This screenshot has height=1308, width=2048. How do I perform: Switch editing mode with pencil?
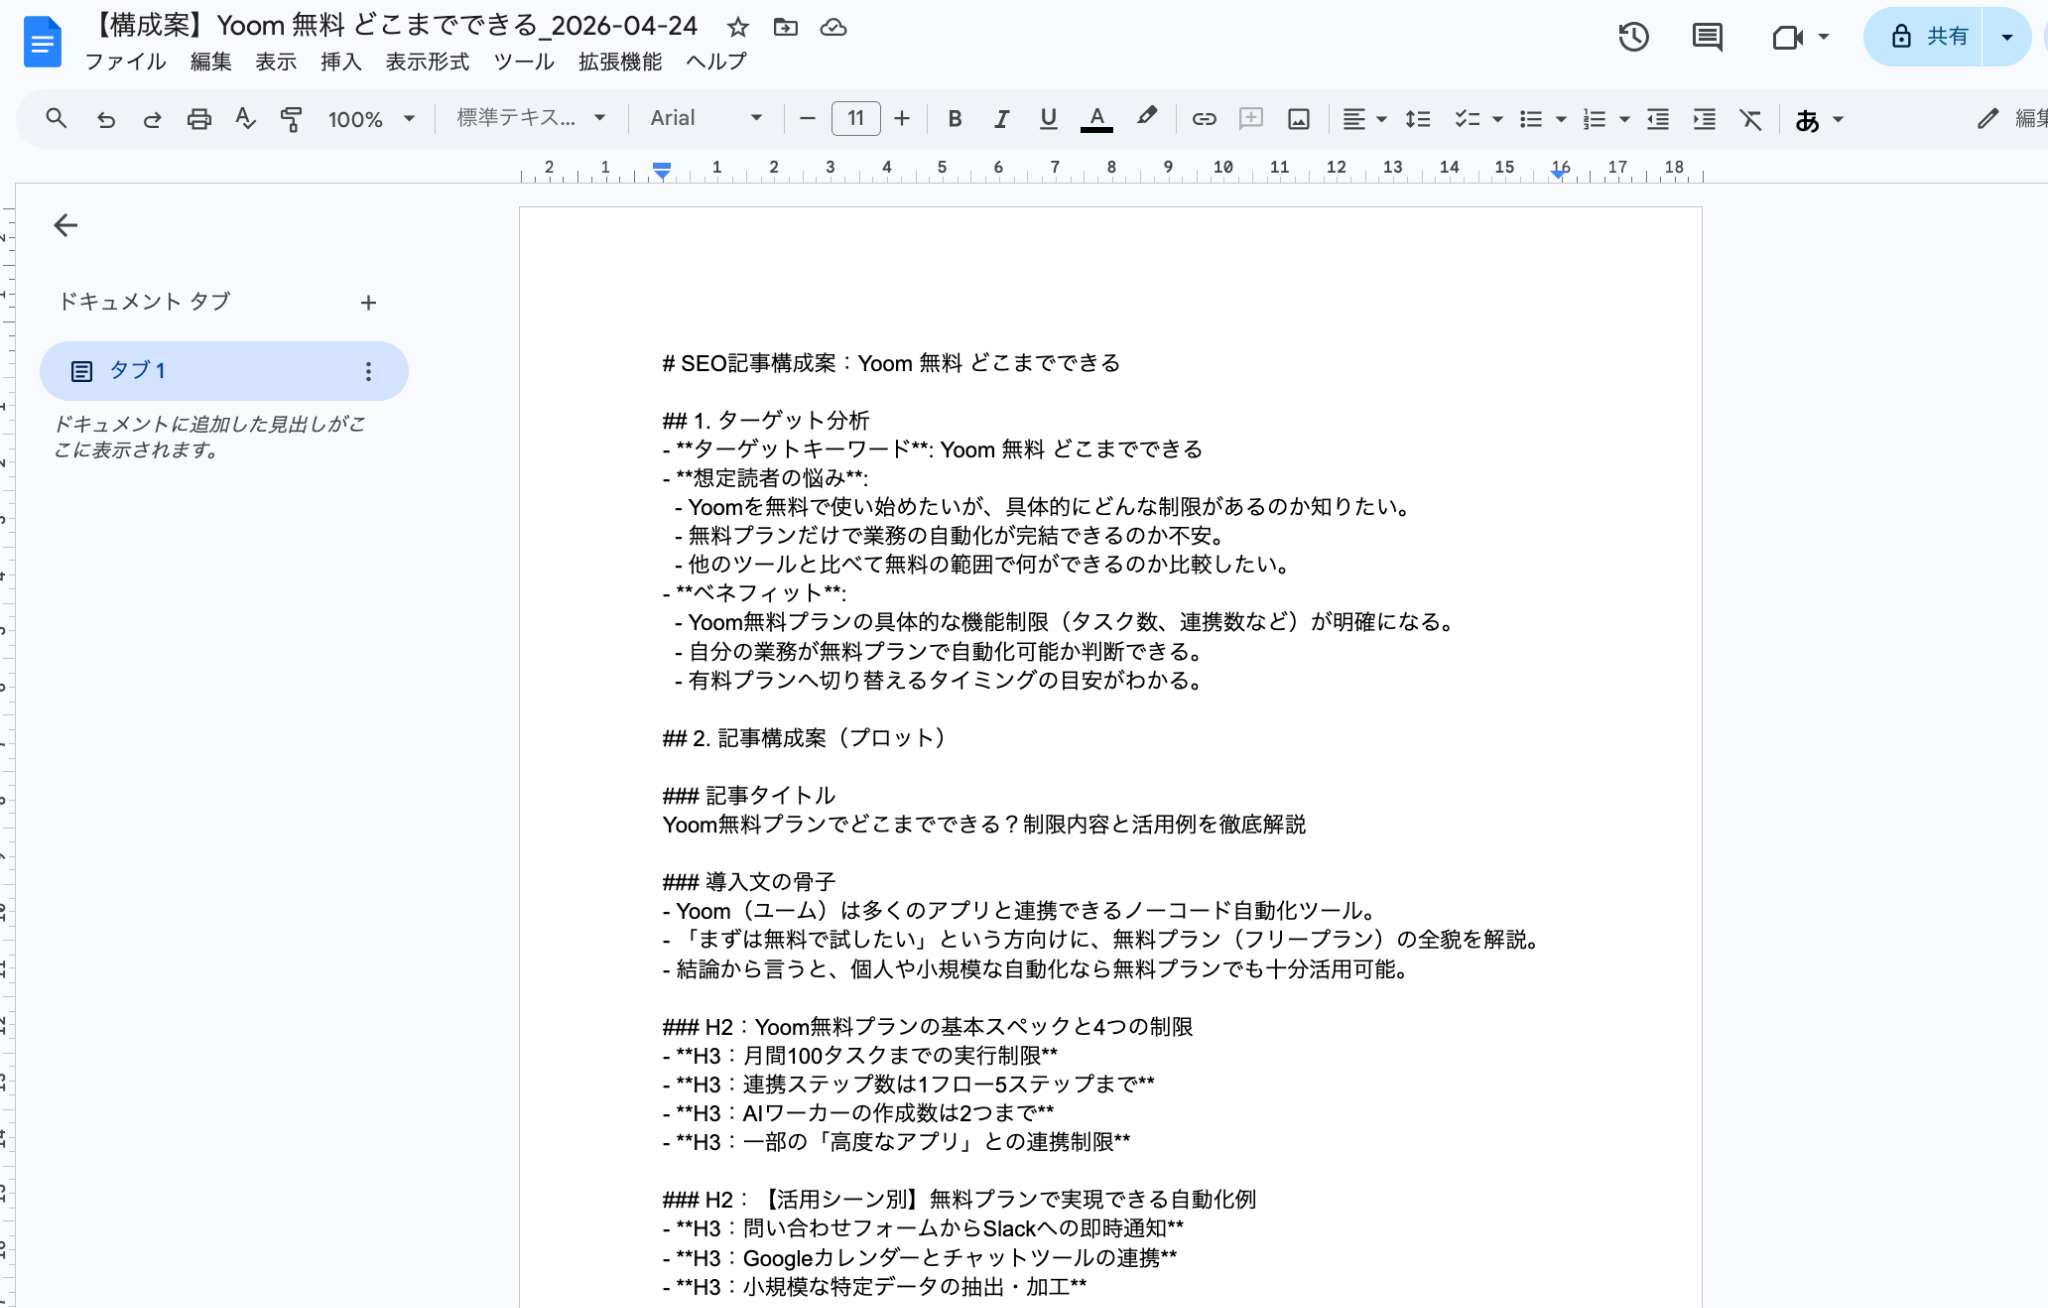click(x=1987, y=118)
